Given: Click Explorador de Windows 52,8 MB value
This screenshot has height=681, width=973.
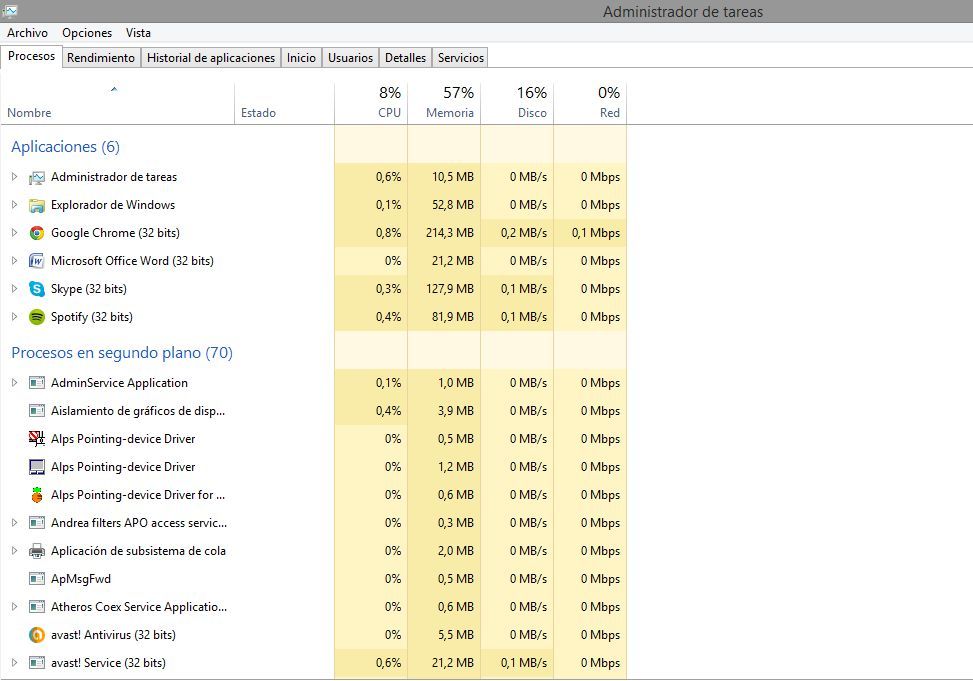Looking at the screenshot, I should [x=453, y=205].
